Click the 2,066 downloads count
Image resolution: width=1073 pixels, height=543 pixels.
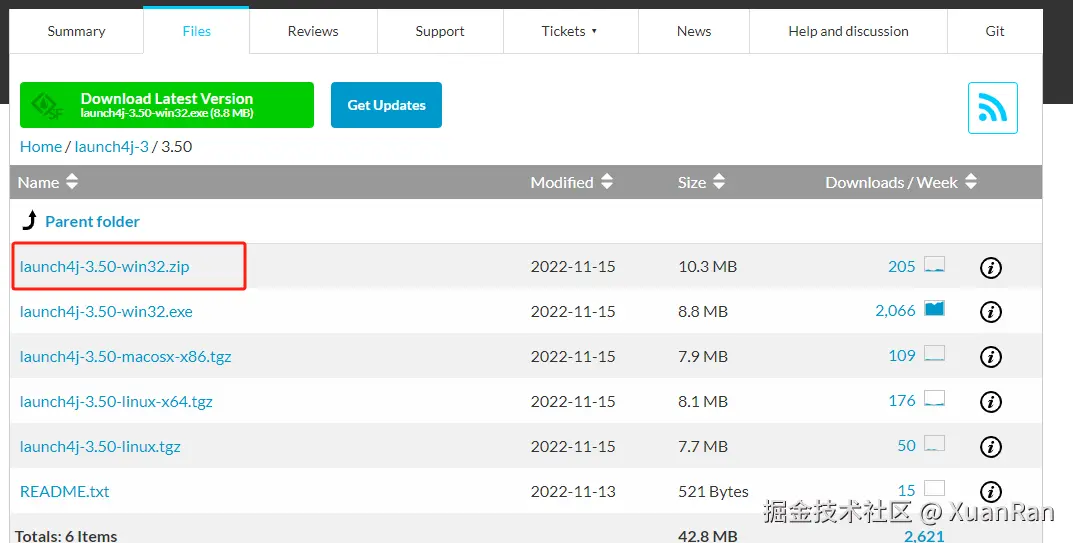[895, 311]
